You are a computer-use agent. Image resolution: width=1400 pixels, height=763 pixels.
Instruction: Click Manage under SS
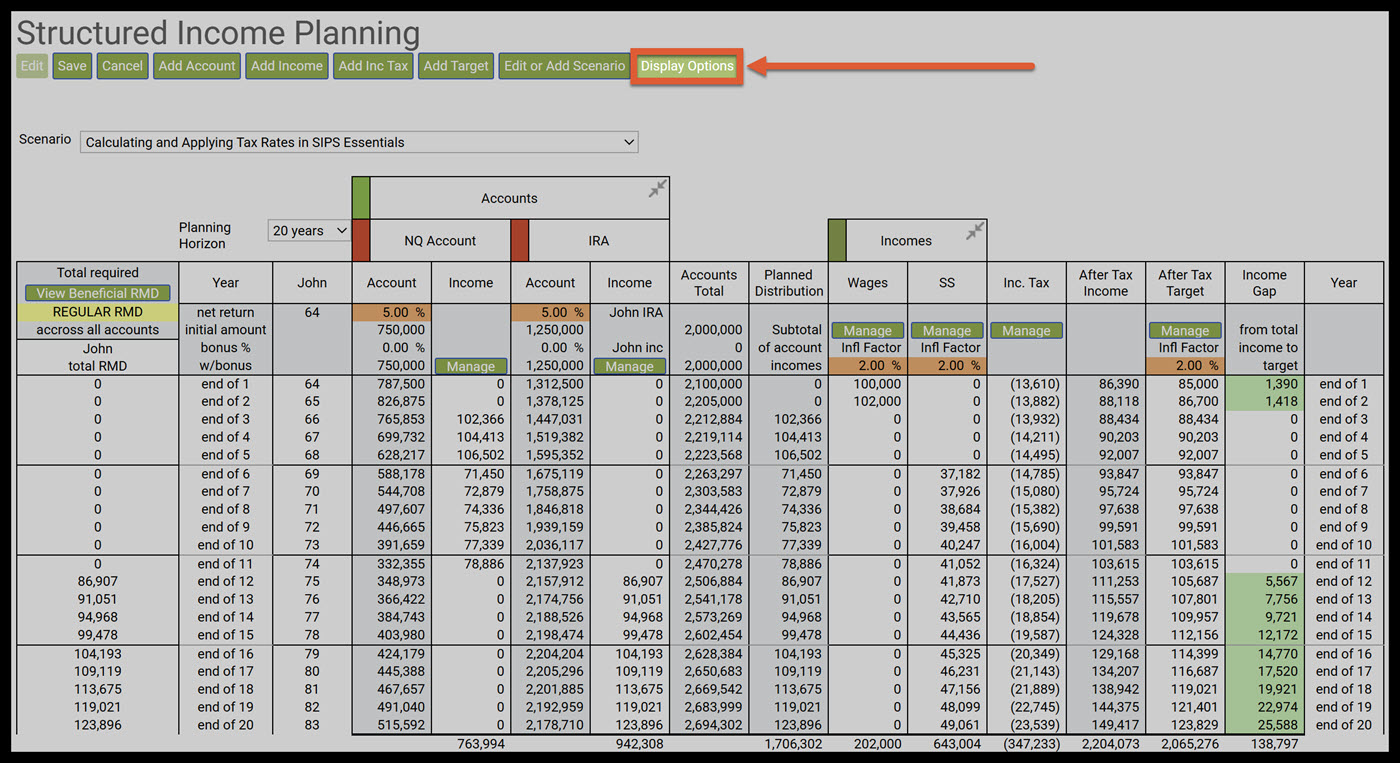point(947,330)
